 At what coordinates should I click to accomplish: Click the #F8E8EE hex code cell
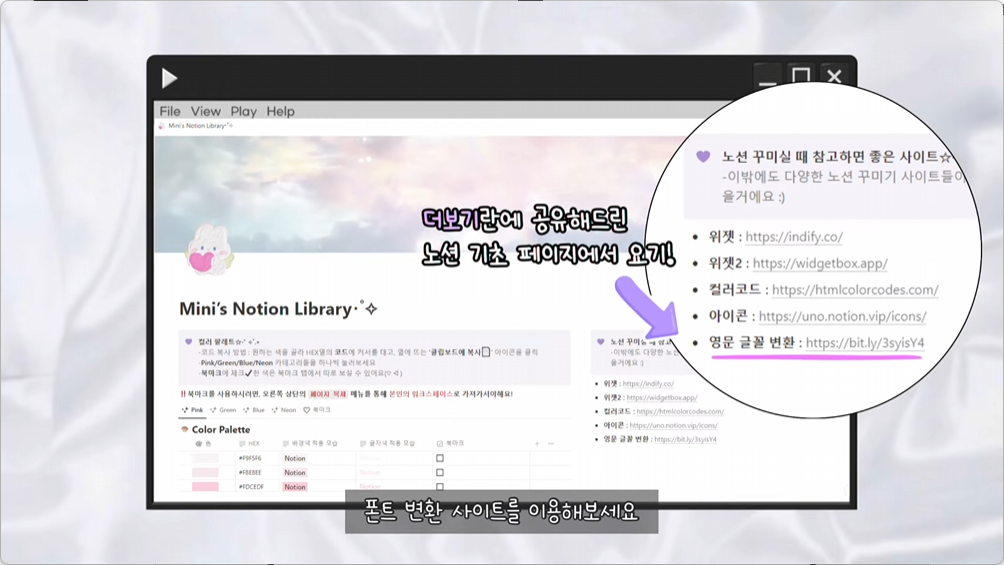pos(250,472)
